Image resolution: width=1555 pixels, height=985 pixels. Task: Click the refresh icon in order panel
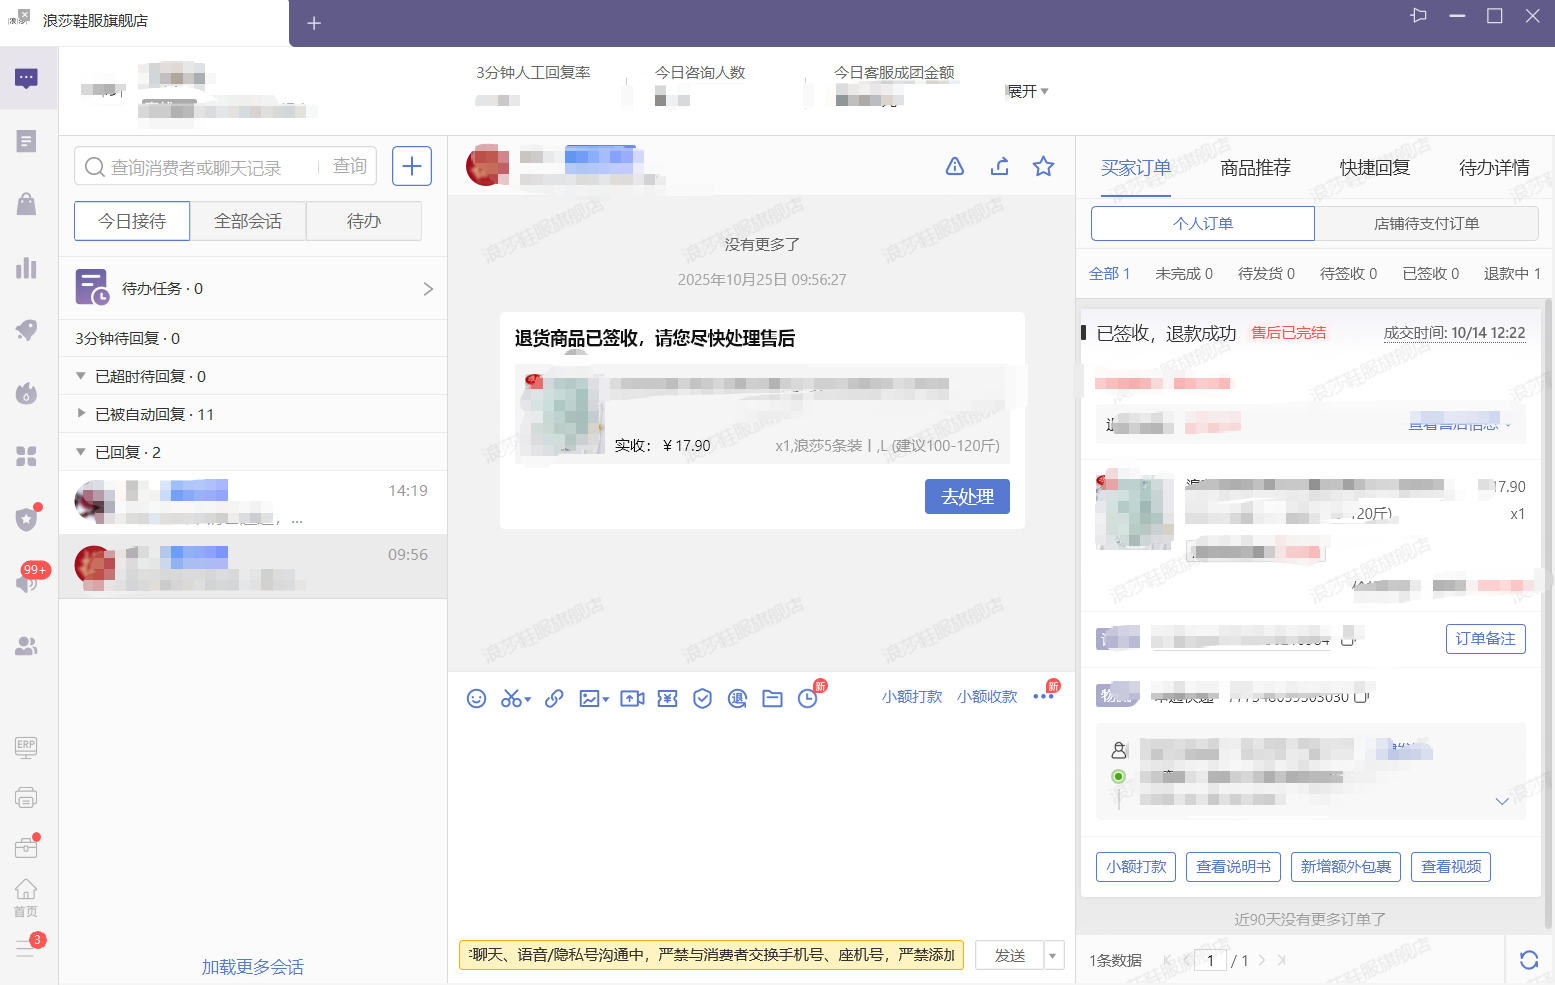(1528, 960)
